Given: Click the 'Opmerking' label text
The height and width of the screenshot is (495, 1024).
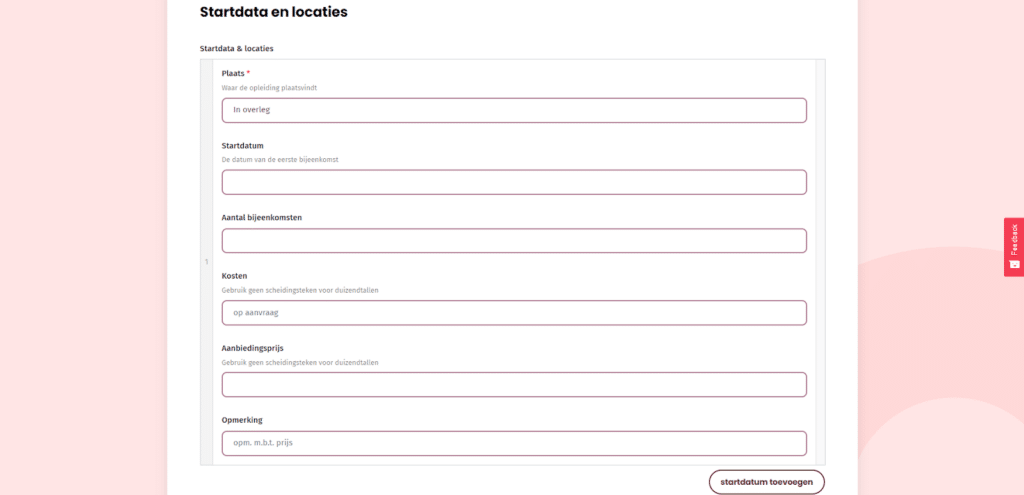Looking at the screenshot, I should (x=242, y=419).
